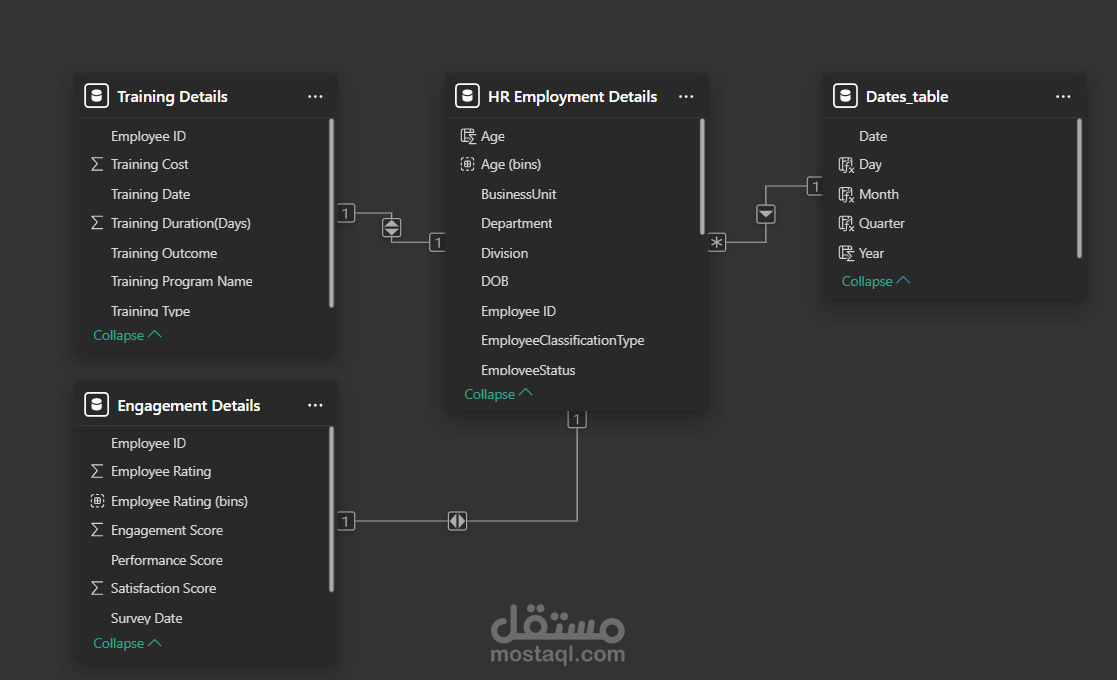Click the sigma icon beside Training Duration(Days)
Viewport: 1117px width, 680px height.
click(97, 223)
